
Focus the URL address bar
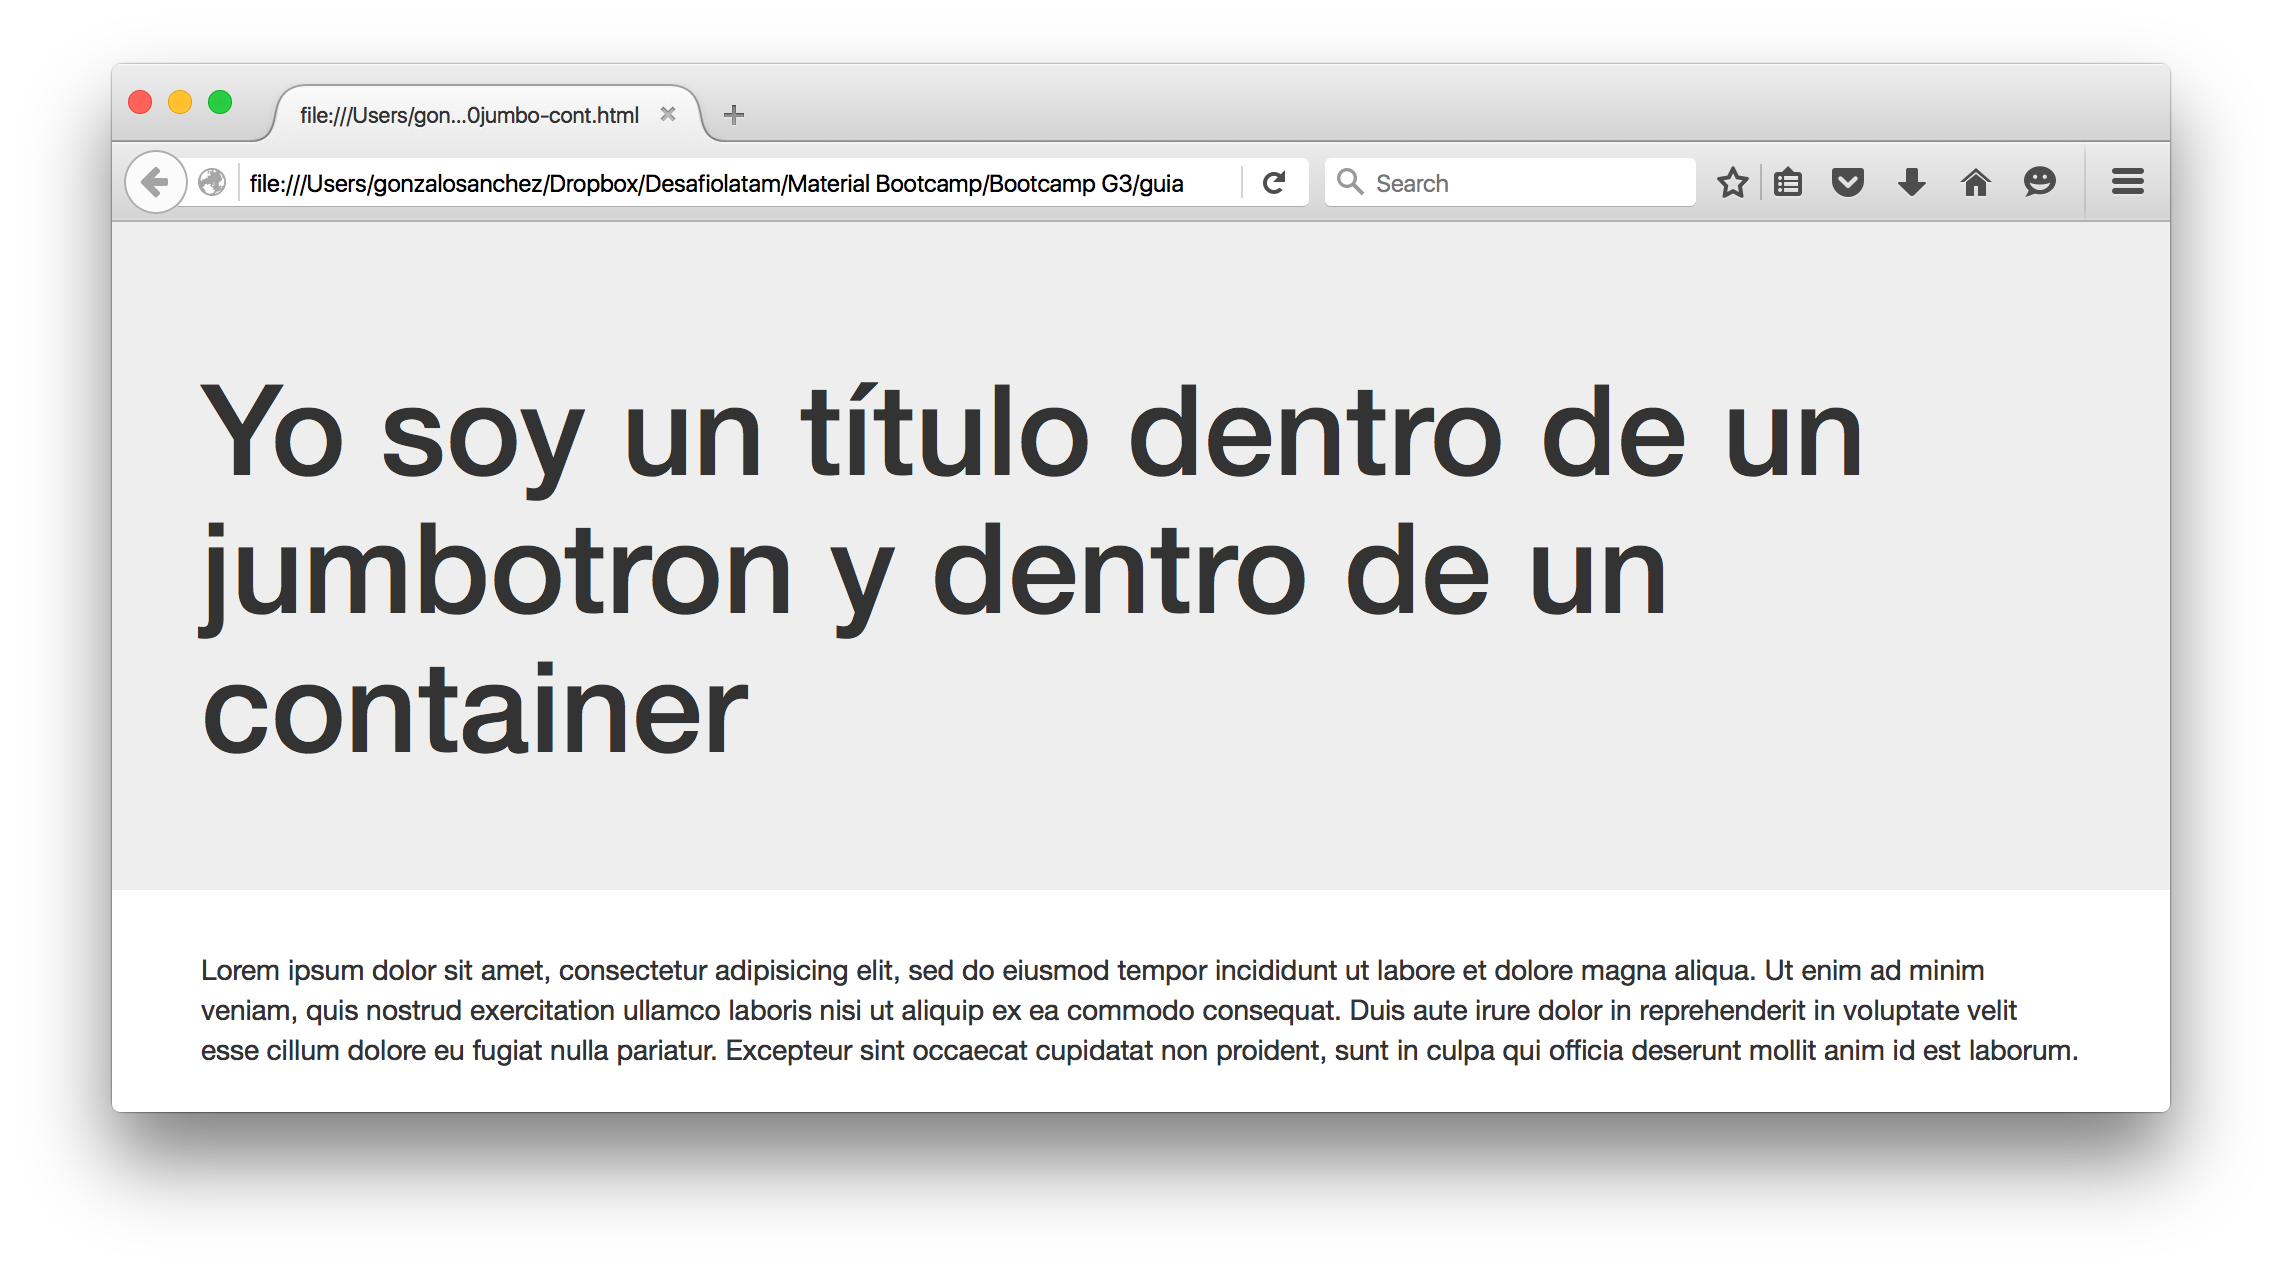[716, 183]
